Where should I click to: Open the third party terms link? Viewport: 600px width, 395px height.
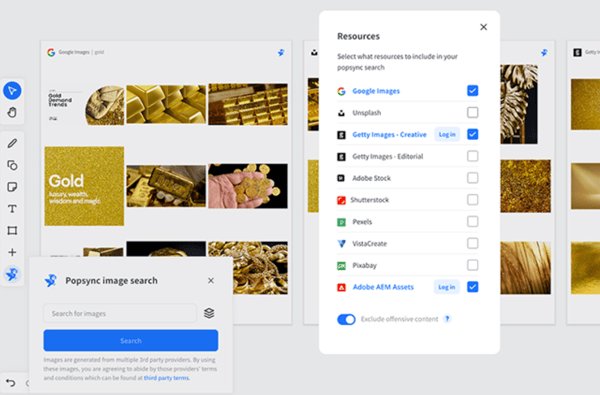[166, 378]
